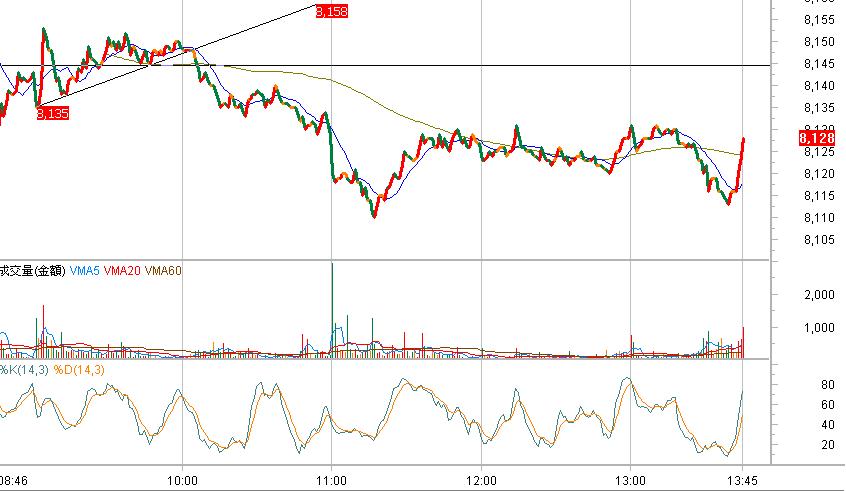Click the 8,155 price axis value
The height and width of the screenshot is (491, 846).
pos(819,20)
